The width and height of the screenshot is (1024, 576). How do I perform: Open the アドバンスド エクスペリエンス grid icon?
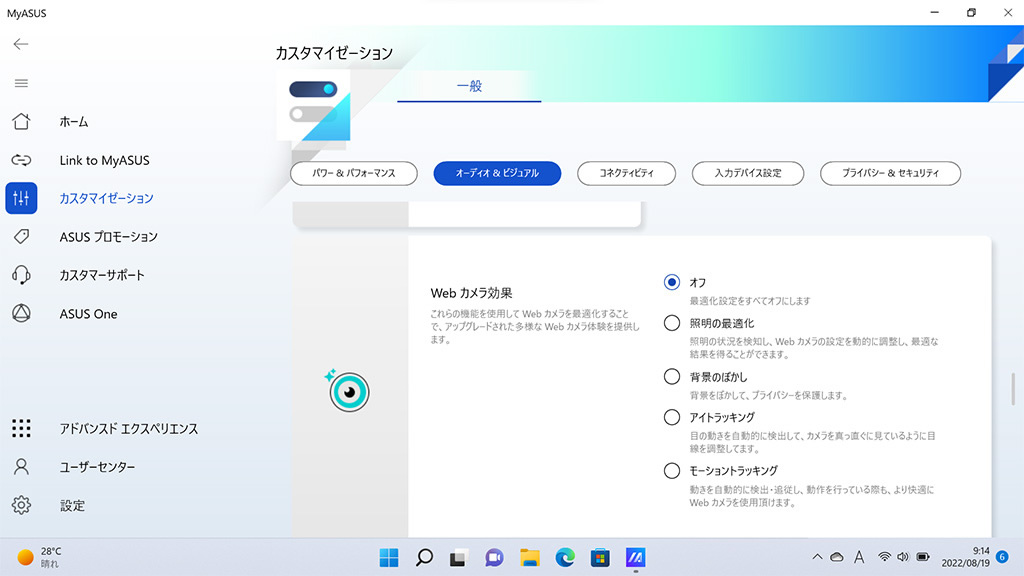(21, 428)
